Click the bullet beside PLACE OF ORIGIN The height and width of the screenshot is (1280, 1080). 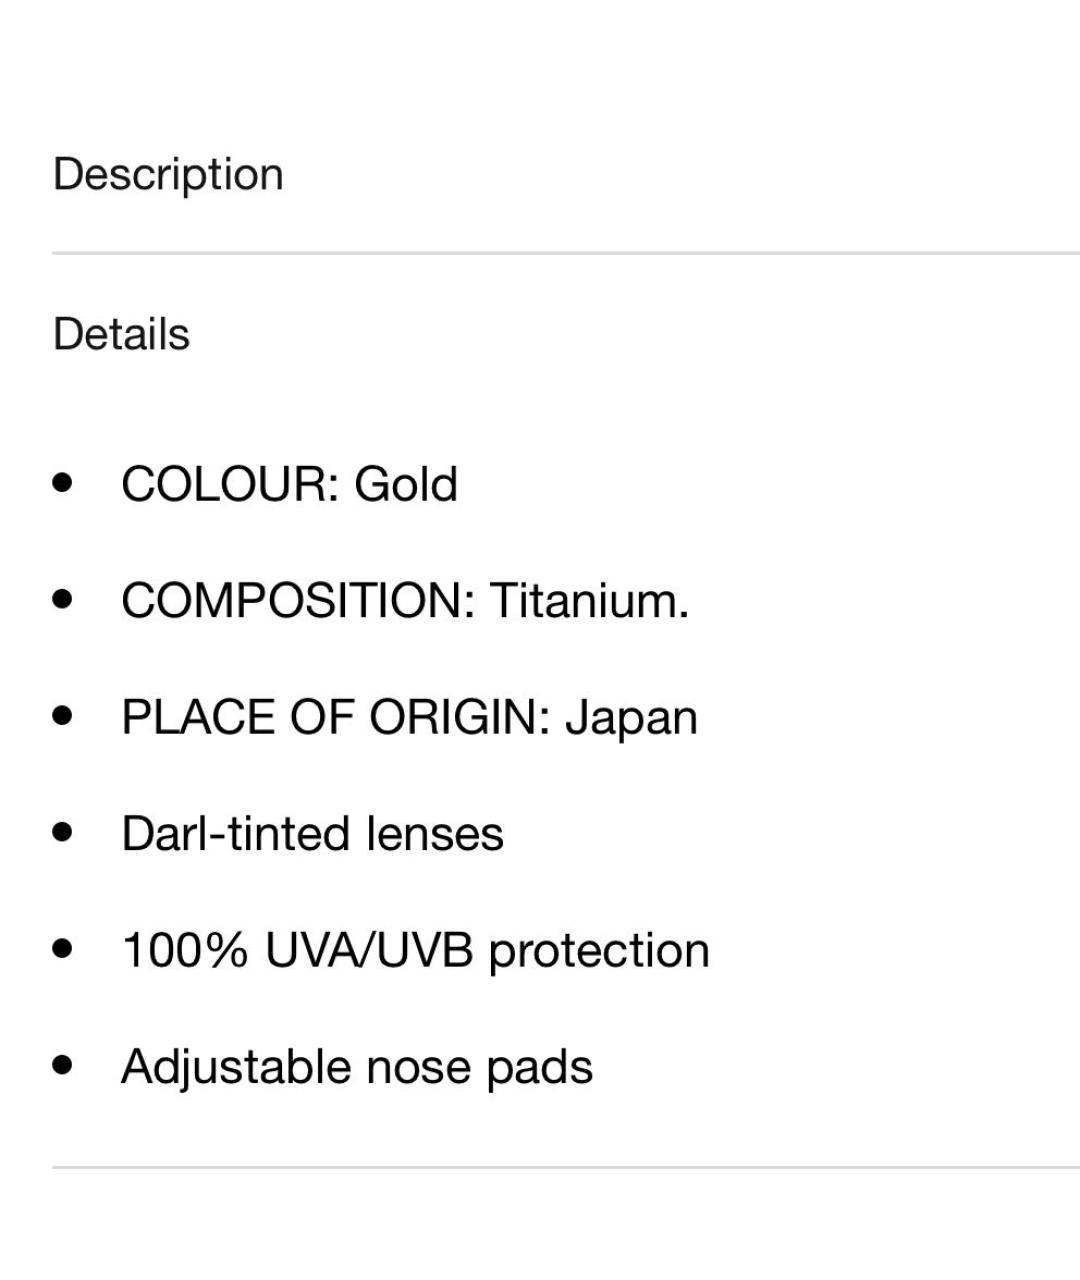[x=64, y=716]
